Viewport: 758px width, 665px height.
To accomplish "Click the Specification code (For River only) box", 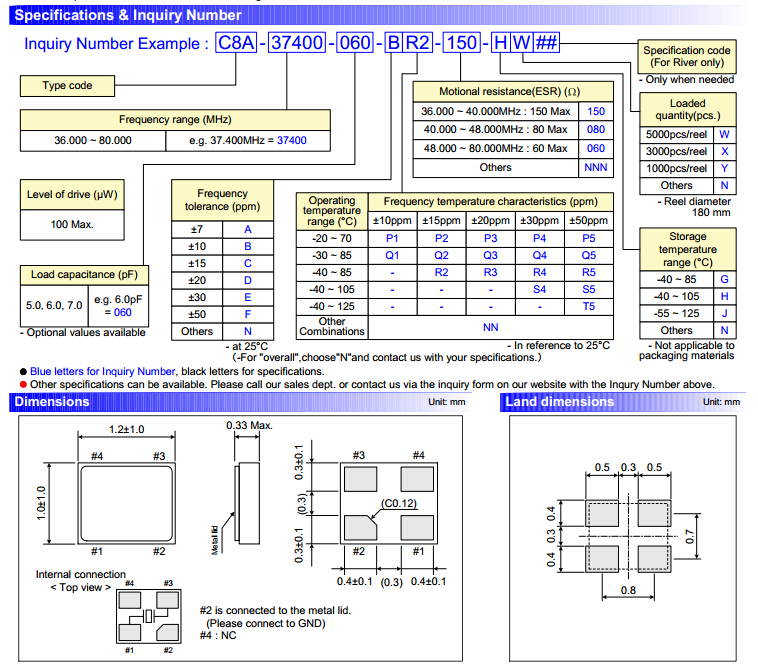I will pyautogui.click(x=687, y=56).
